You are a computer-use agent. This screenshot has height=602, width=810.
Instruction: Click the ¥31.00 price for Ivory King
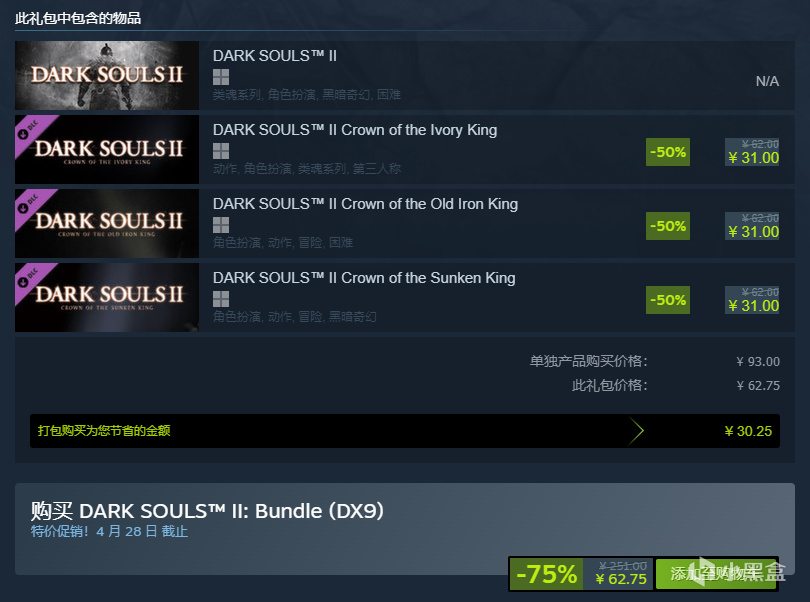(x=753, y=158)
